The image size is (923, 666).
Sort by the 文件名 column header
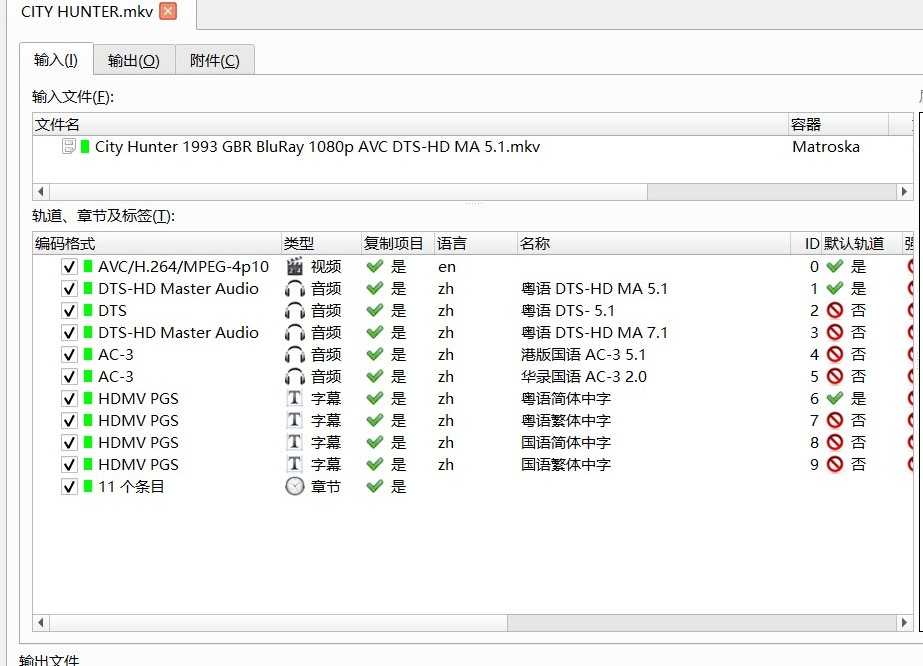click(x=410, y=124)
